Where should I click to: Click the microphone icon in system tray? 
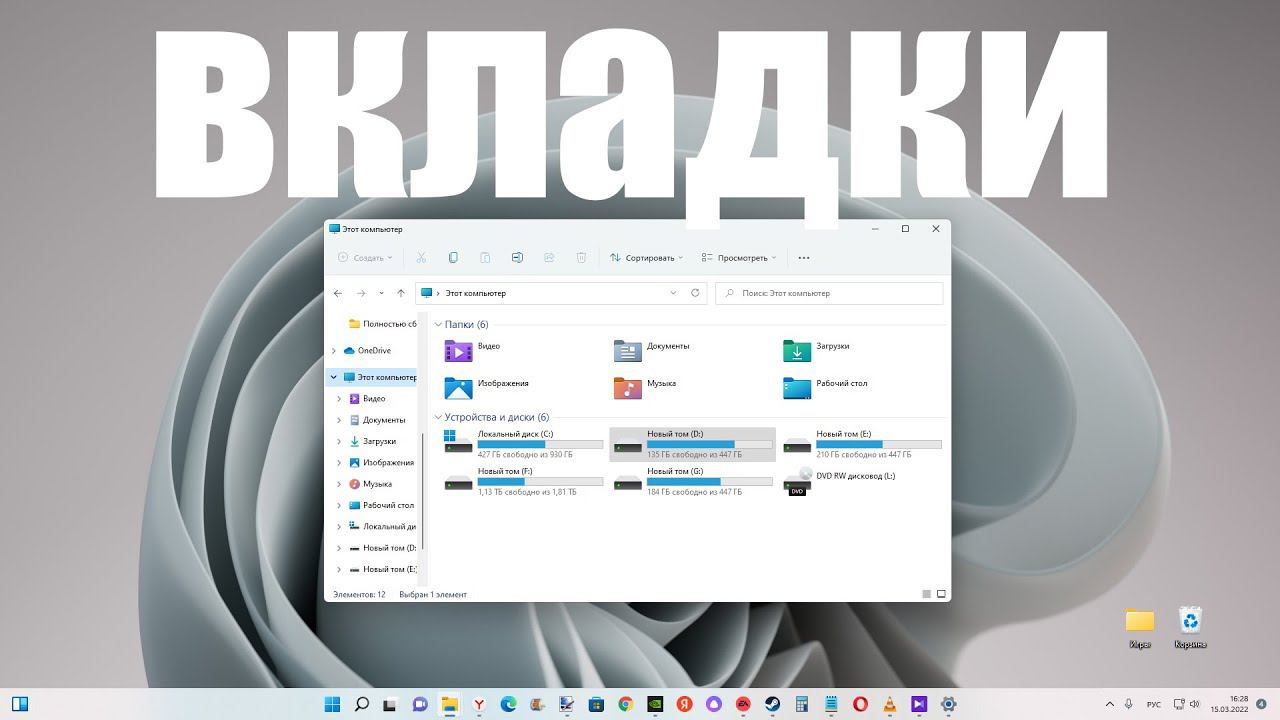pos(1129,704)
